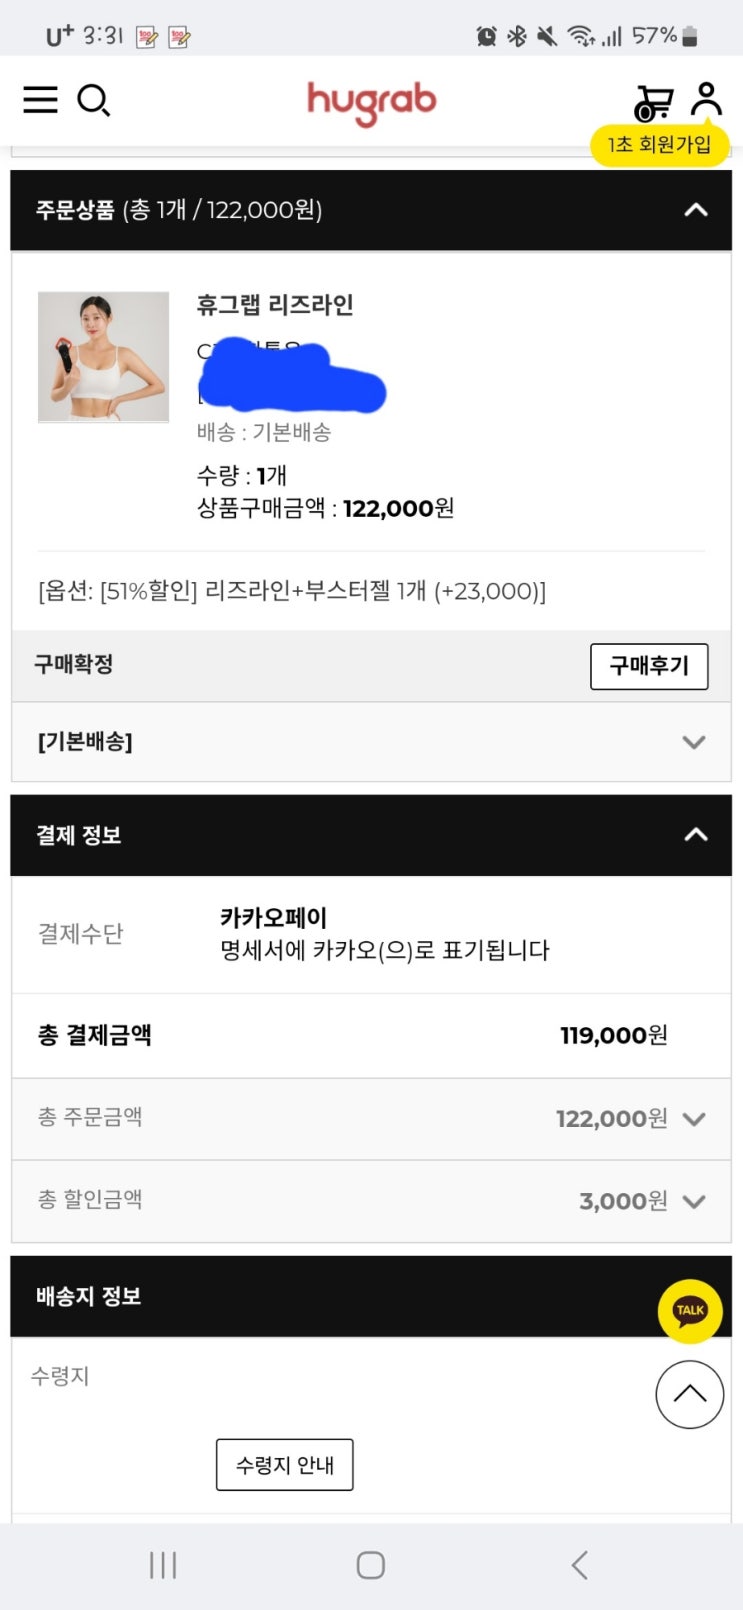The height and width of the screenshot is (1610, 743).
Task: Collapse the 주문상품 section chevron
Action: pos(695,210)
